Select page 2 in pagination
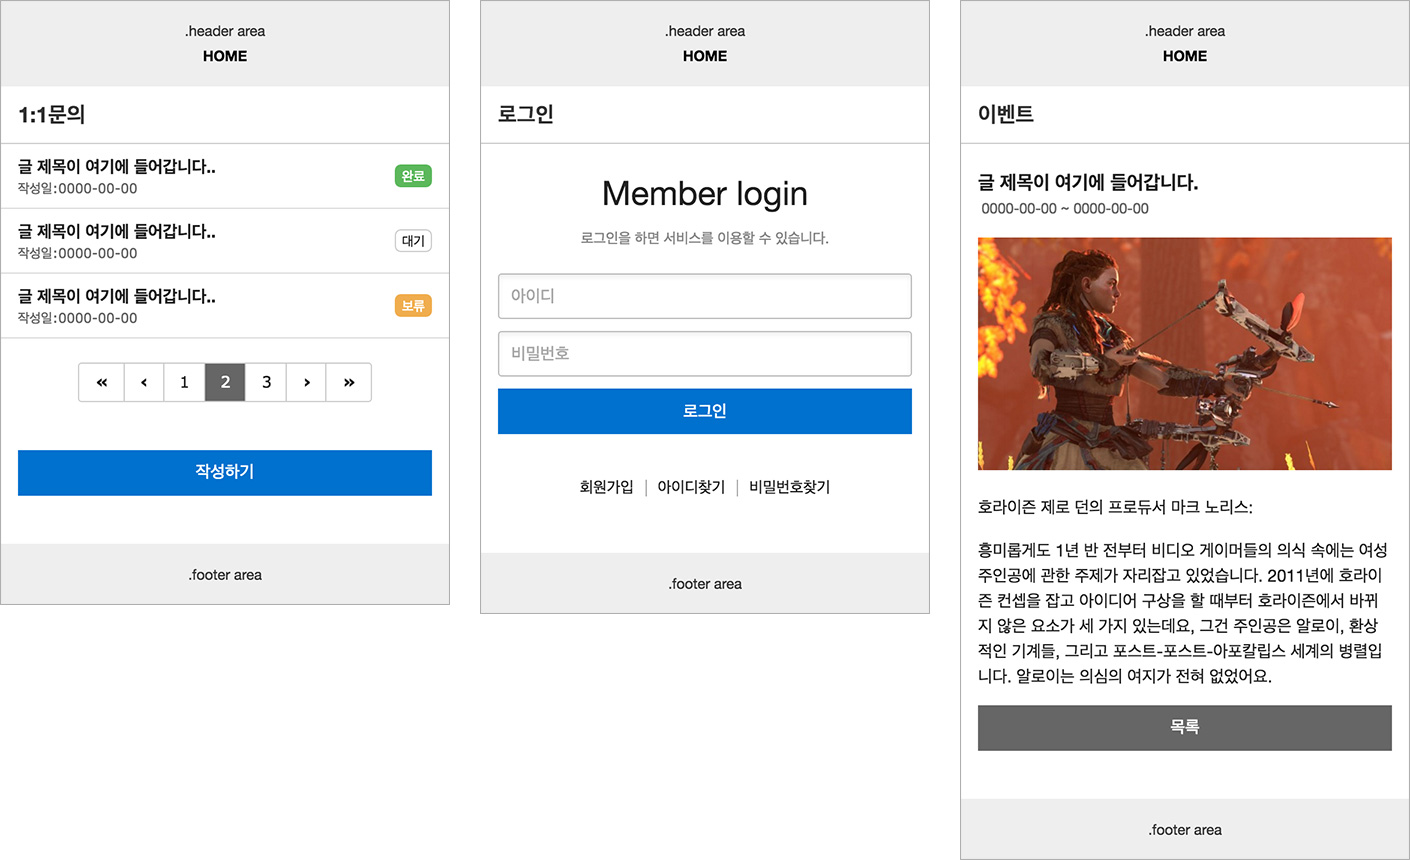Image resolution: width=1410 pixels, height=860 pixels. [225, 382]
